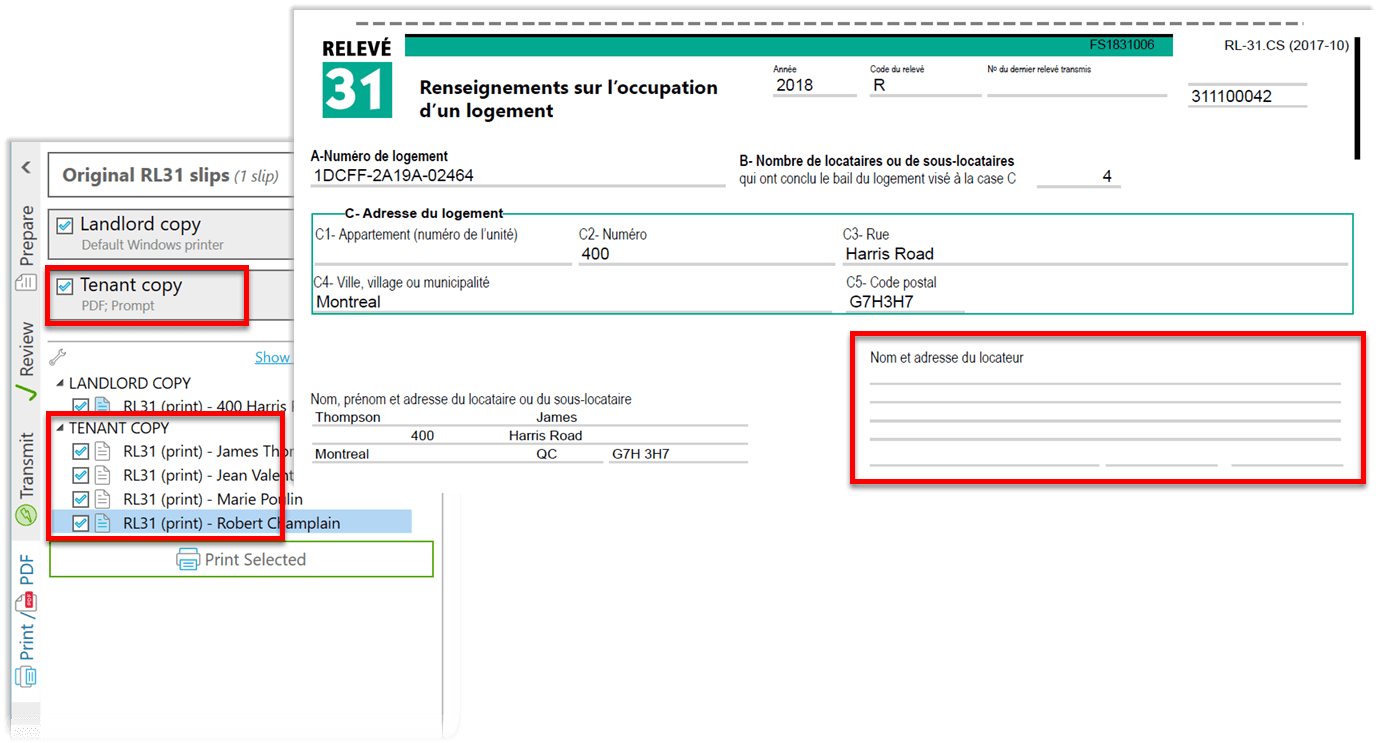Uncheck the RL31 James Thompson slip
The image size is (1380, 743).
click(81, 451)
